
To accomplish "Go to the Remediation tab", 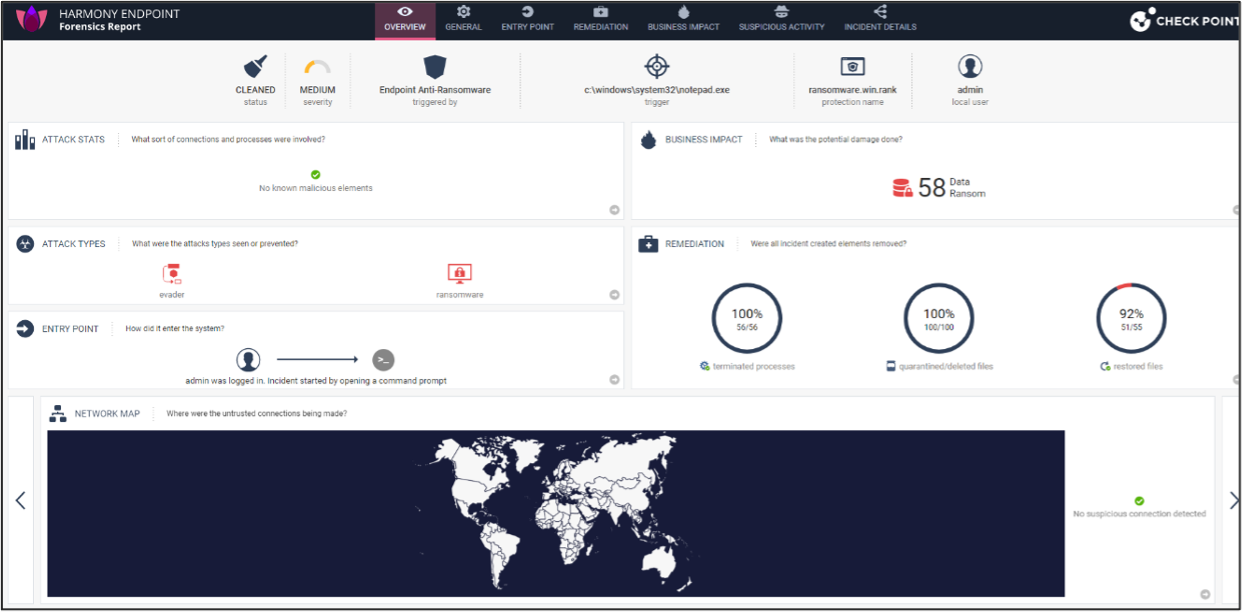I will pyautogui.click(x=601, y=20).
